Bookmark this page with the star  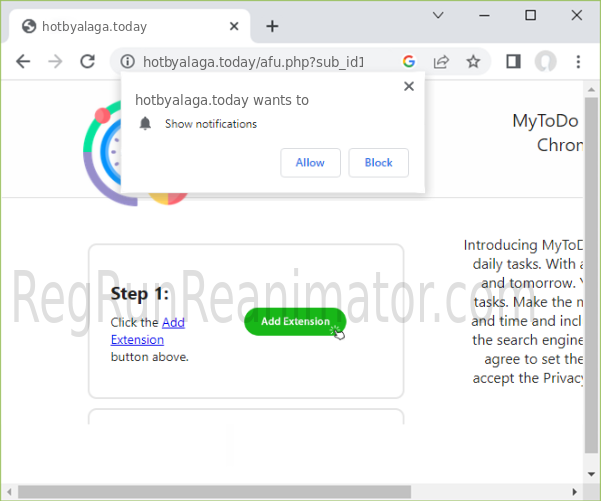(x=473, y=61)
